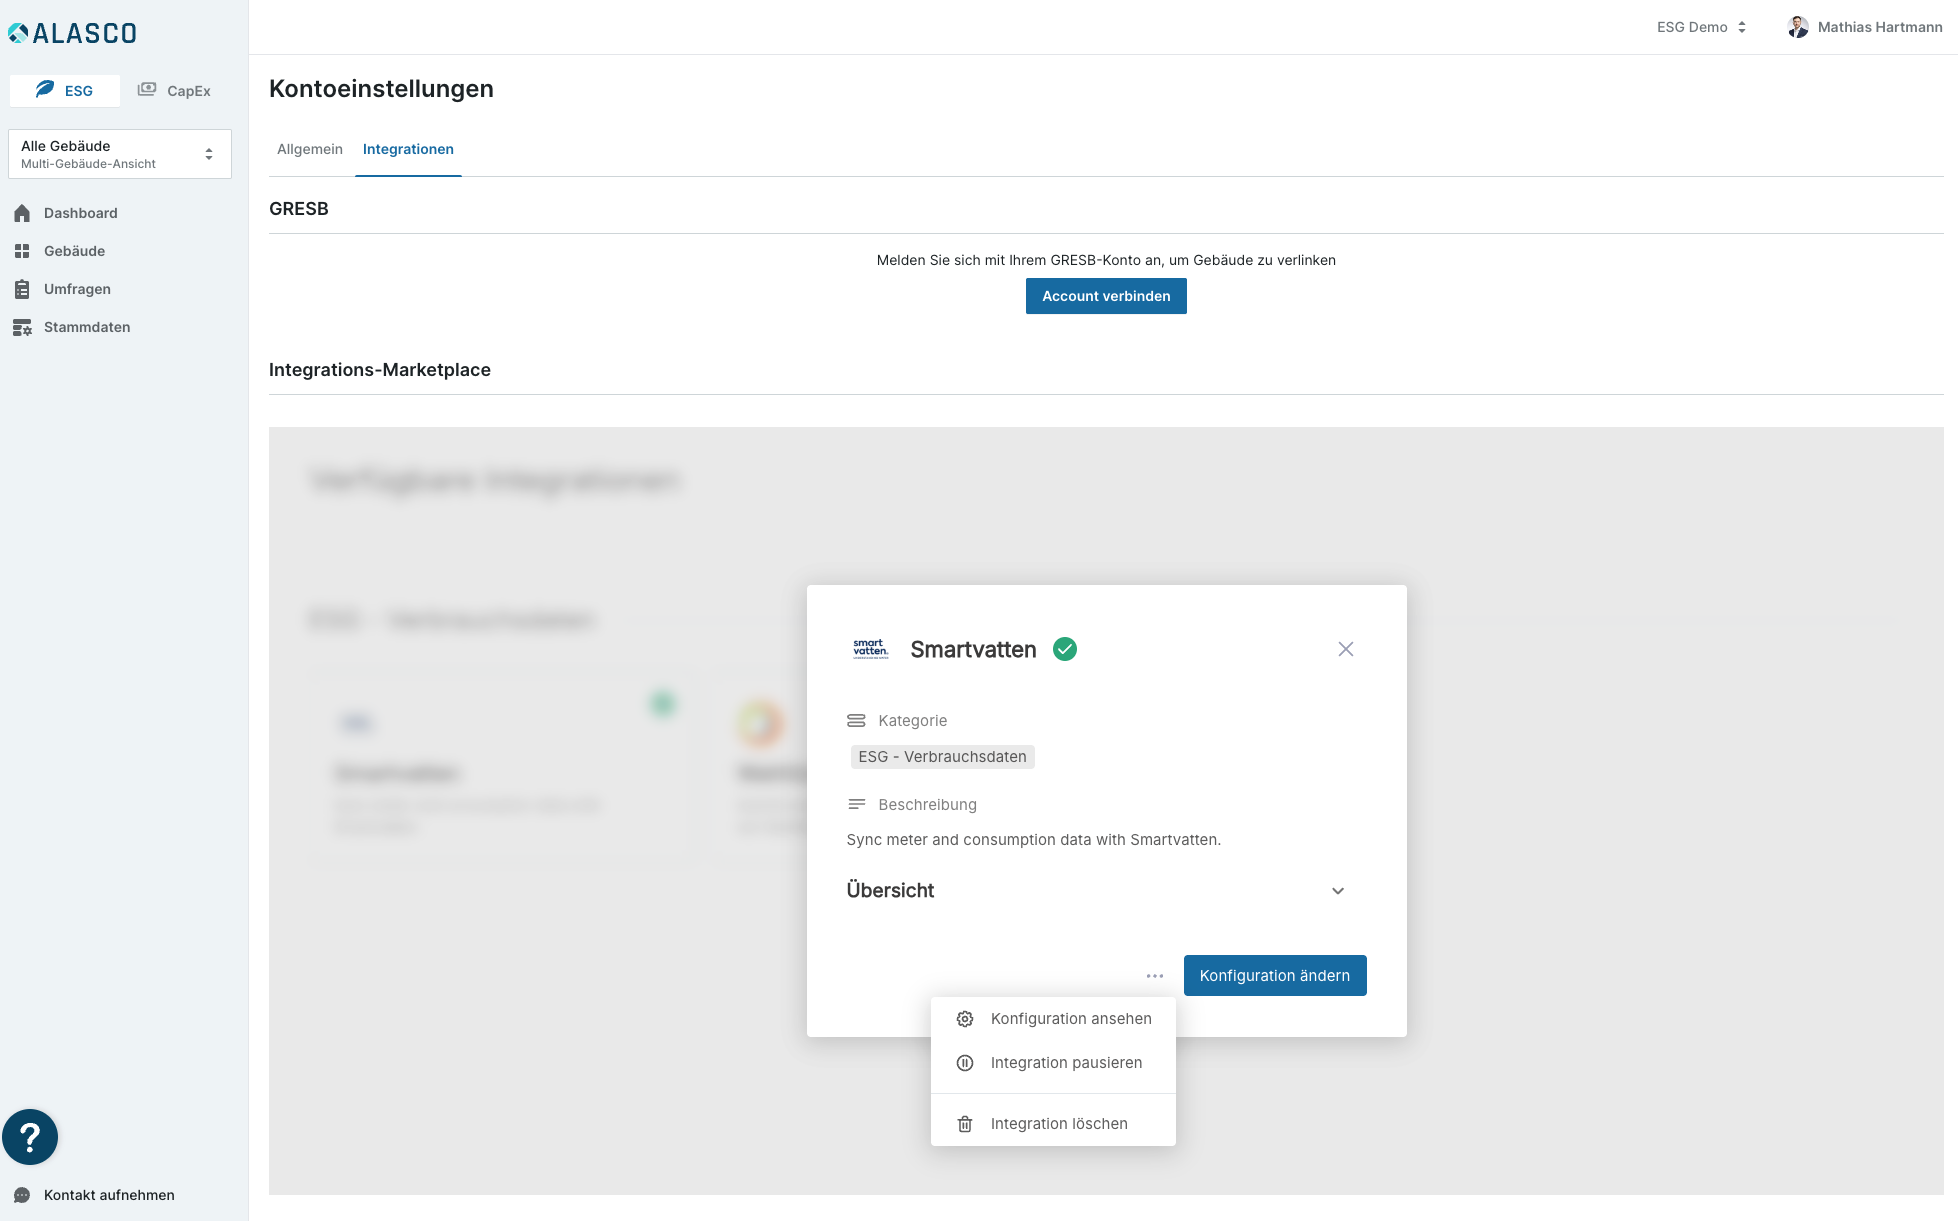Screen dimensions: 1958x1221
Task: Open the ESG Demo account switcher
Action: [1702, 27]
